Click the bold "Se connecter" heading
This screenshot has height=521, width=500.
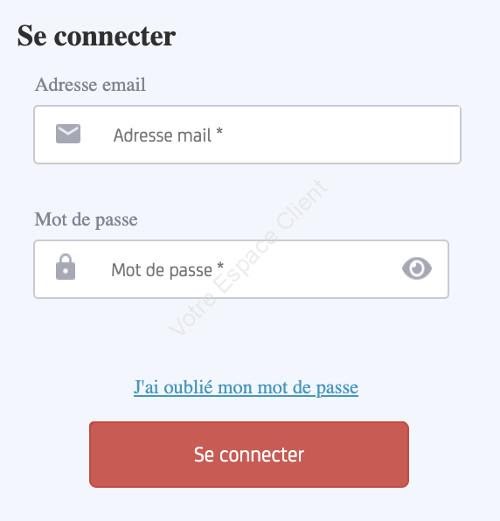(96, 36)
